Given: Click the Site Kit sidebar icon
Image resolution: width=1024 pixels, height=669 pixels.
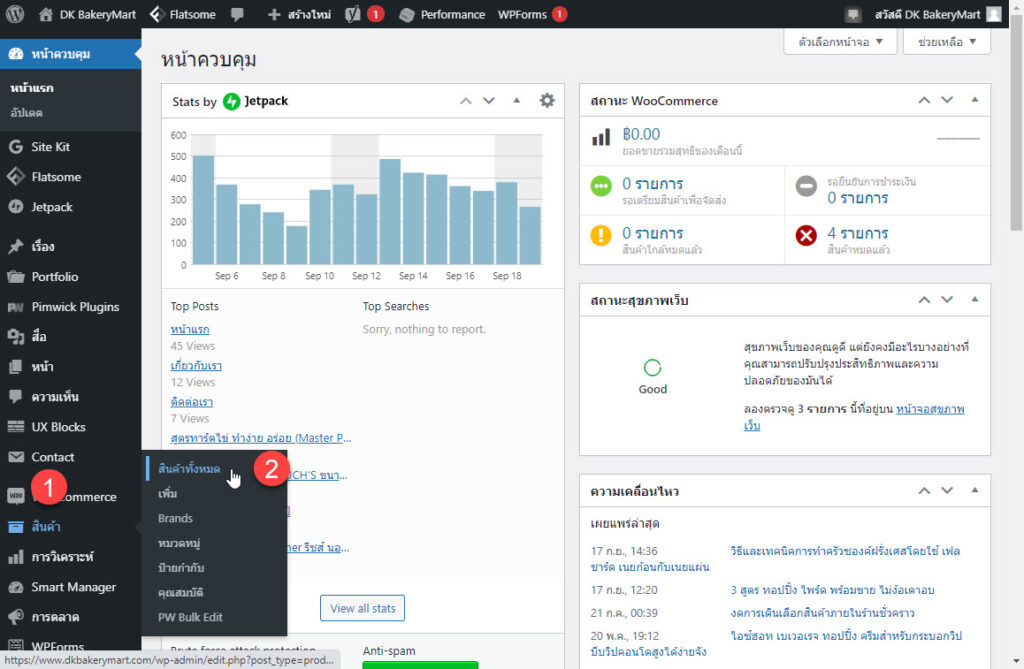Looking at the screenshot, I should pos(15,147).
